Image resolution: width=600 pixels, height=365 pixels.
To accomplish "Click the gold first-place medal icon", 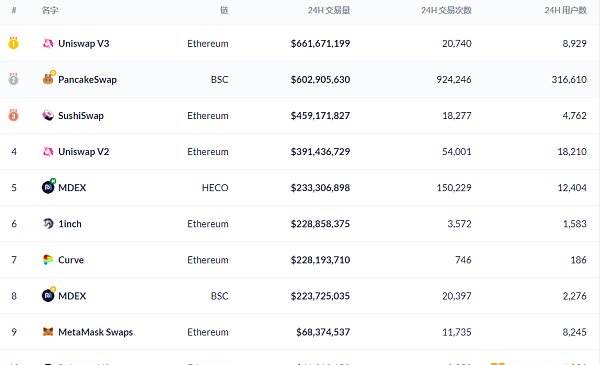I will tap(13, 43).
